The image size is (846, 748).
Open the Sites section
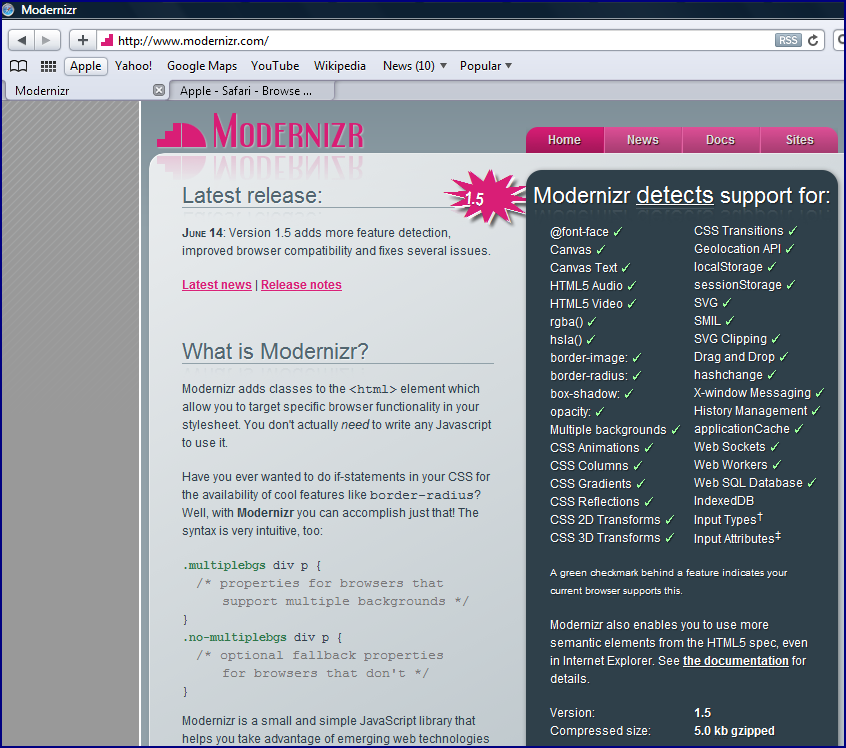pos(799,141)
